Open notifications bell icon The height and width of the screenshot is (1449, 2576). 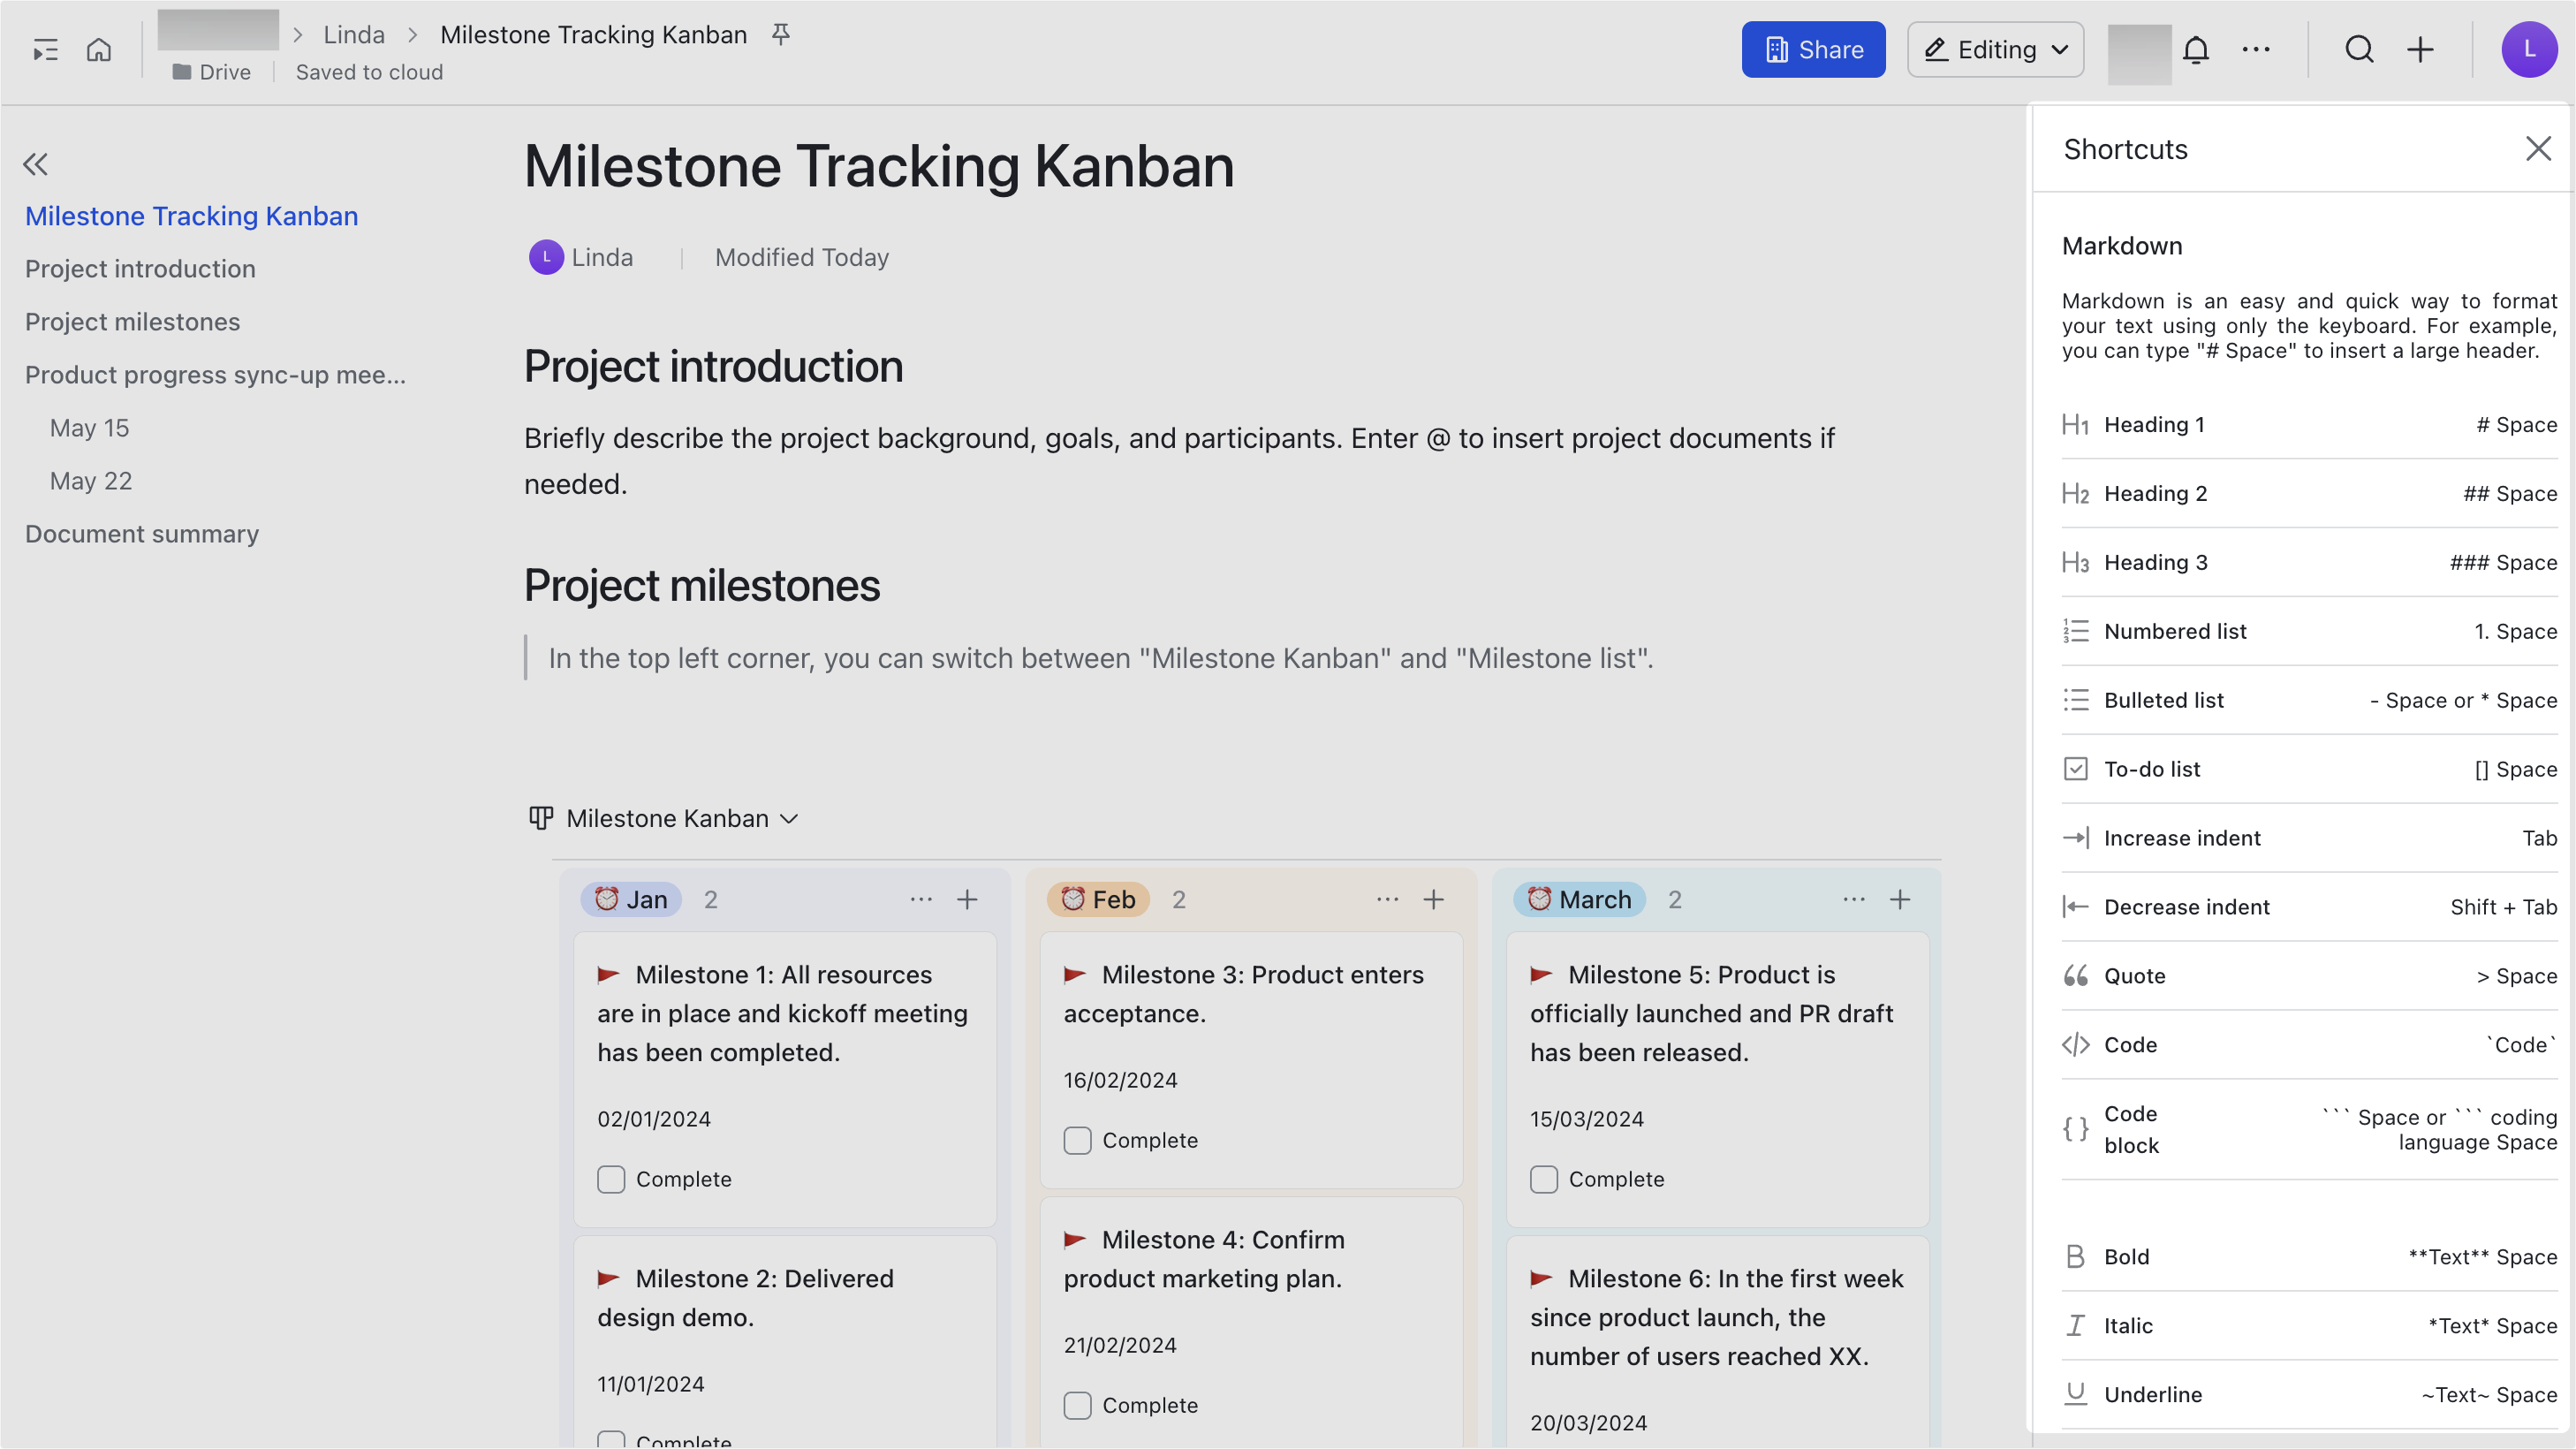tap(2195, 50)
